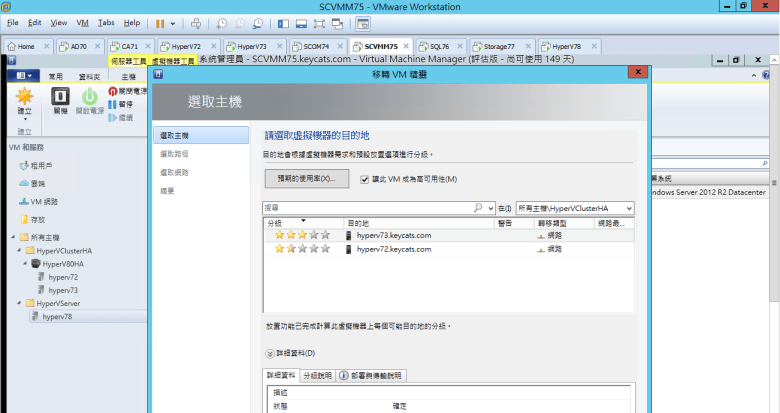Screen dimensions: 780x413
Task: Click the 預期的使用率(X)... button
Action: 306,178
